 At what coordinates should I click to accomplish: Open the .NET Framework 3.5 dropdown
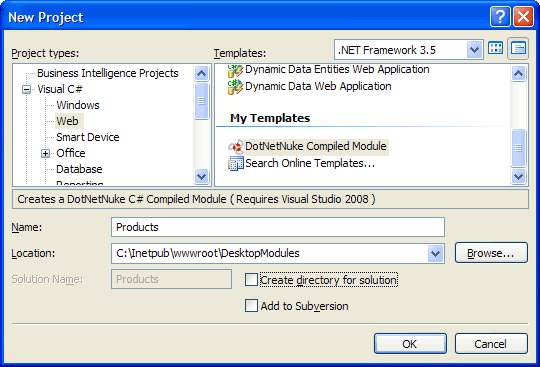point(474,50)
